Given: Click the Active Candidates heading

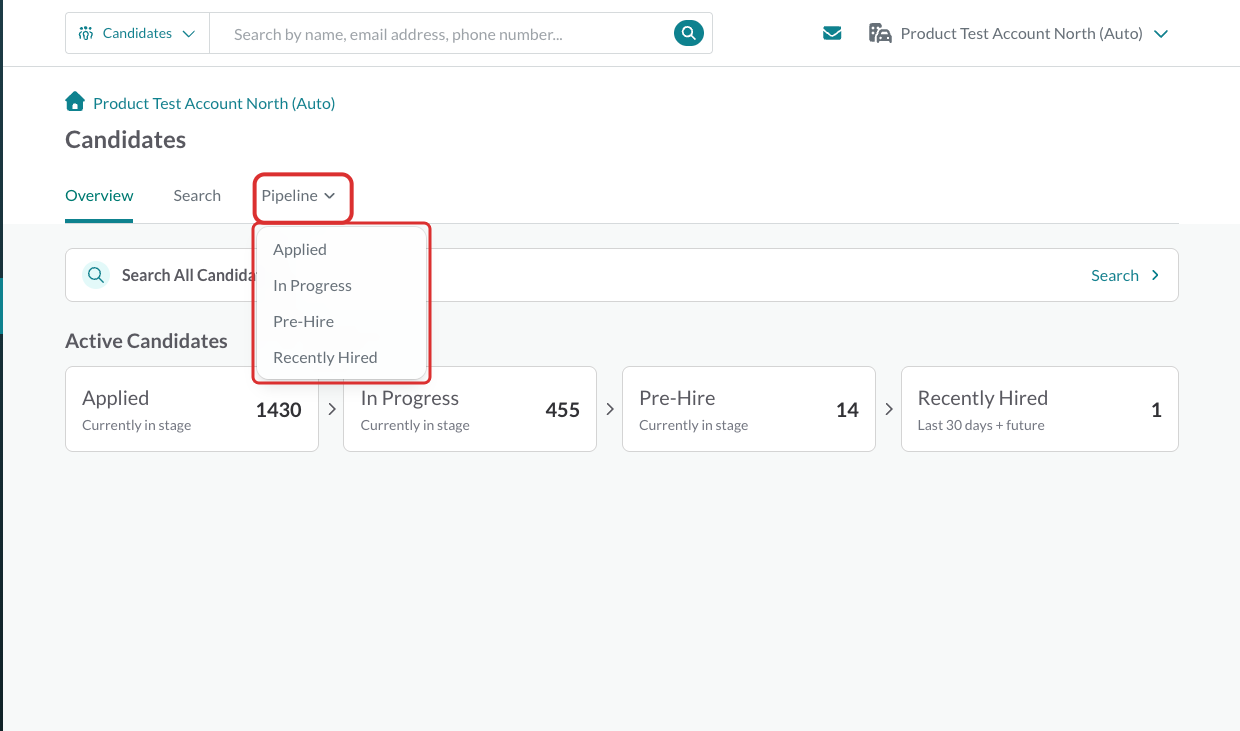Looking at the screenshot, I should click(146, 341).
